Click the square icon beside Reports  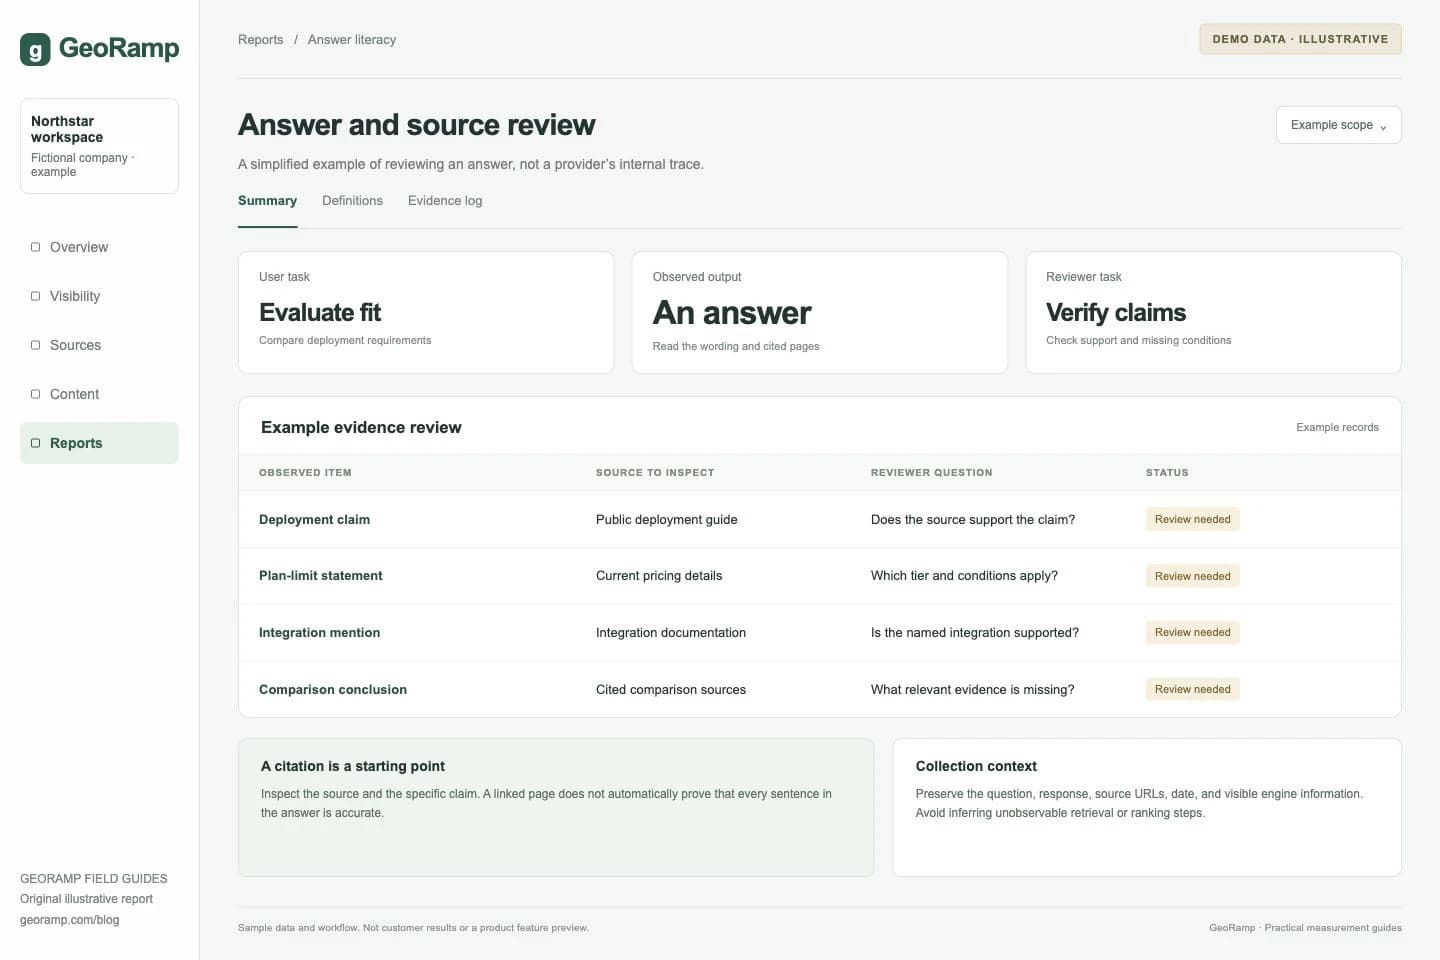[x=36, y=443]
